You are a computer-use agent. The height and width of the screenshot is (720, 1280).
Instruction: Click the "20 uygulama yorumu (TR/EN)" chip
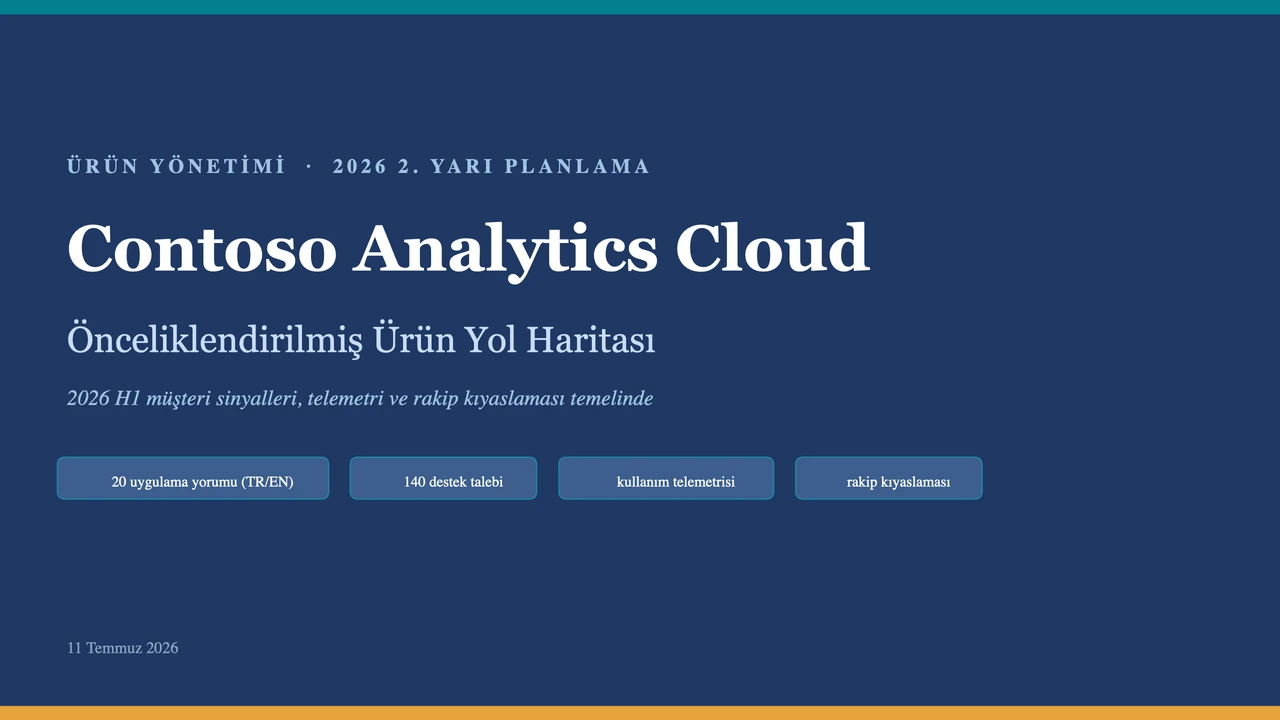pyautogui.click(x=193, y=478)
